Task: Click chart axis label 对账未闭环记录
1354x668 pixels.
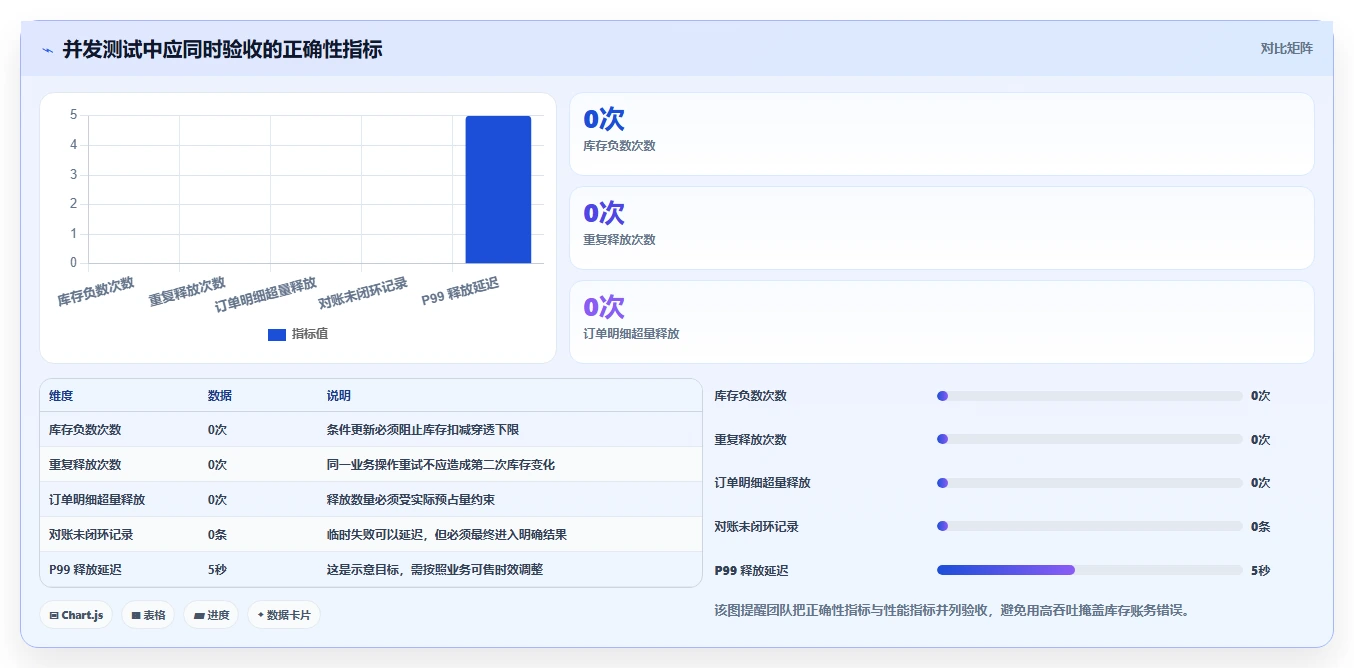Action: (363, 293)
